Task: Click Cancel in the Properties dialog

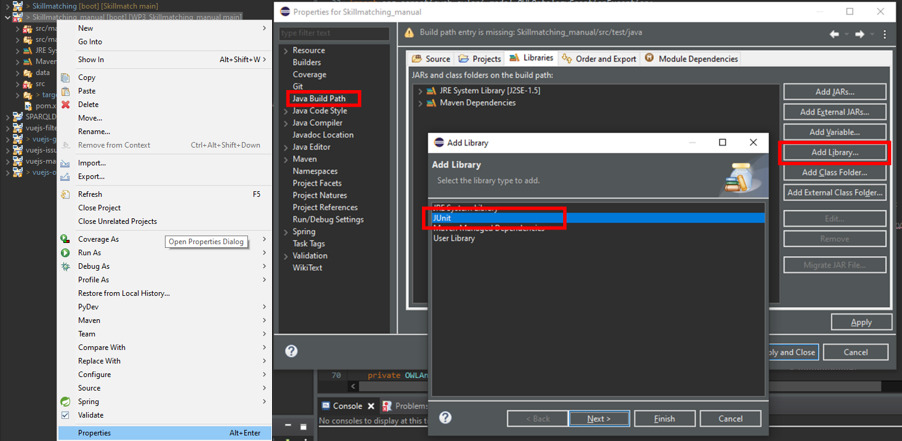Action: (855, 352)
